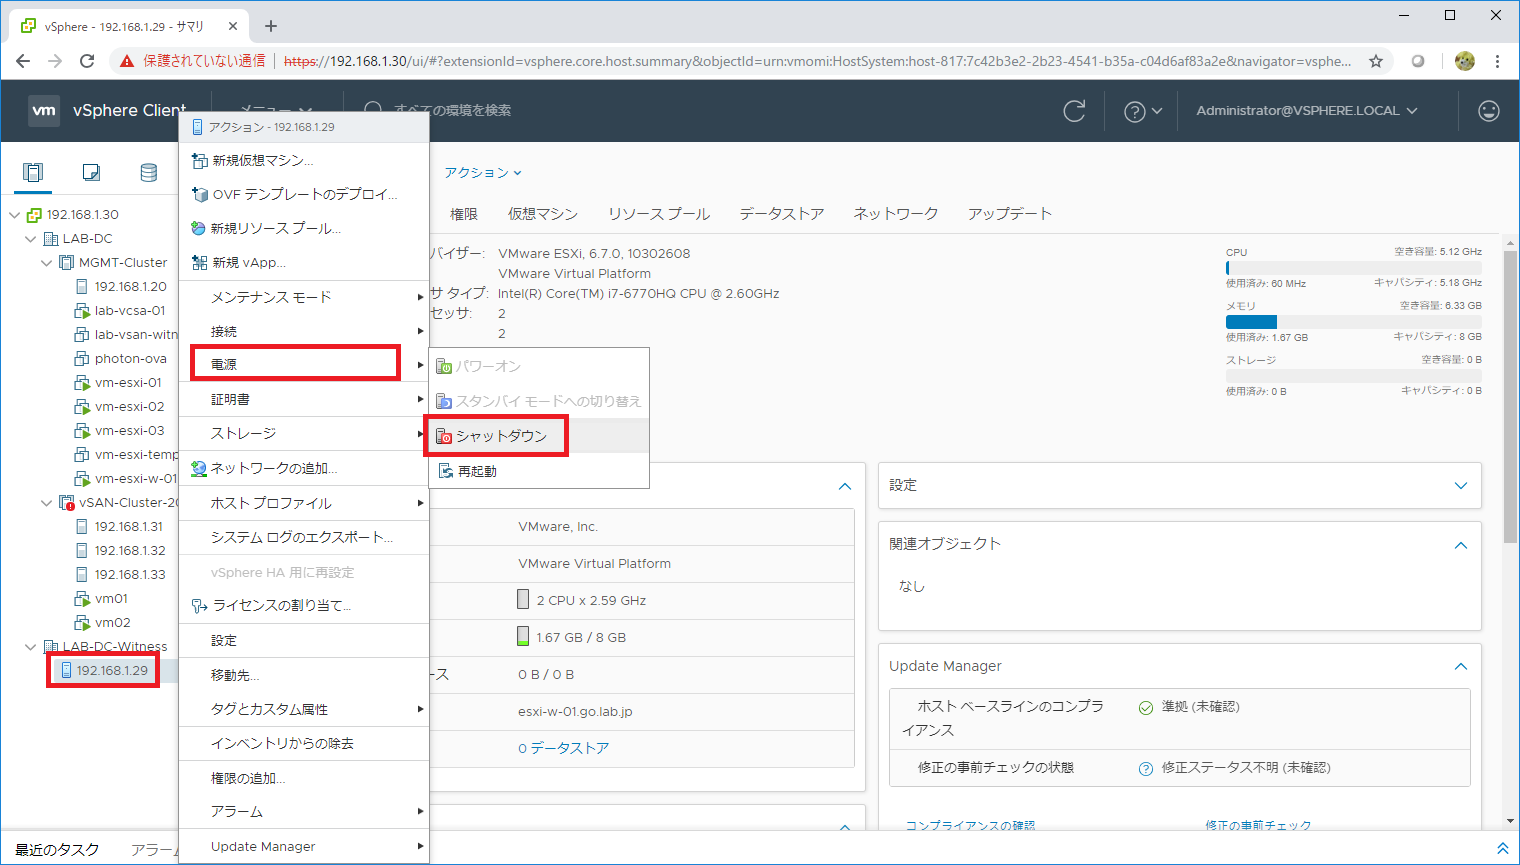
Task: Collapse the LAB-DC-Witness datacenter node
Action: tap(31, 647)
